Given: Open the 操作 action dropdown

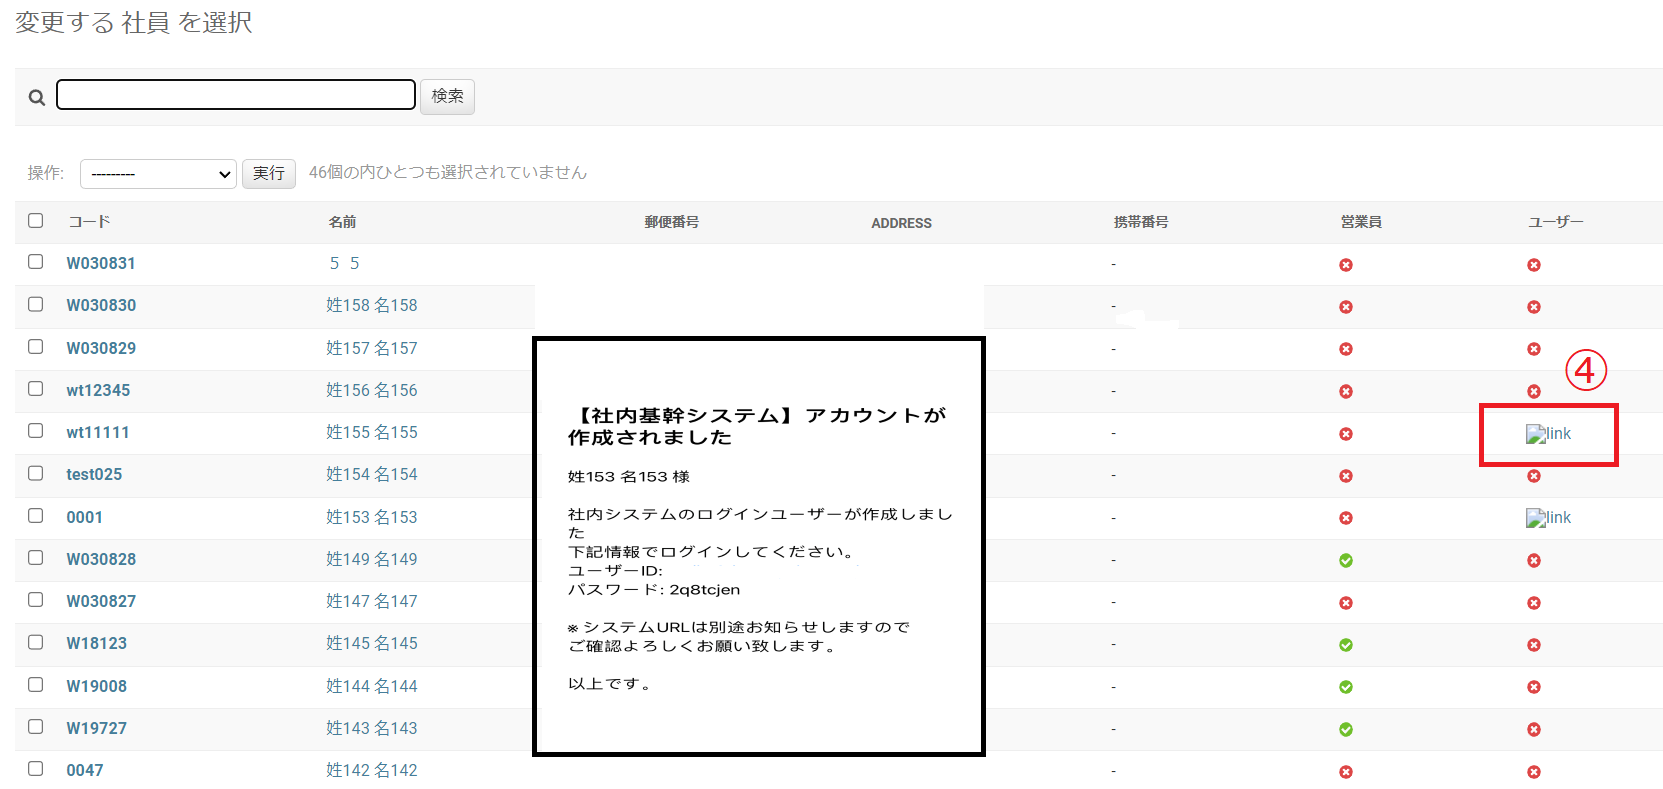Looking at the screenshot, I should [x=158, y=174].
